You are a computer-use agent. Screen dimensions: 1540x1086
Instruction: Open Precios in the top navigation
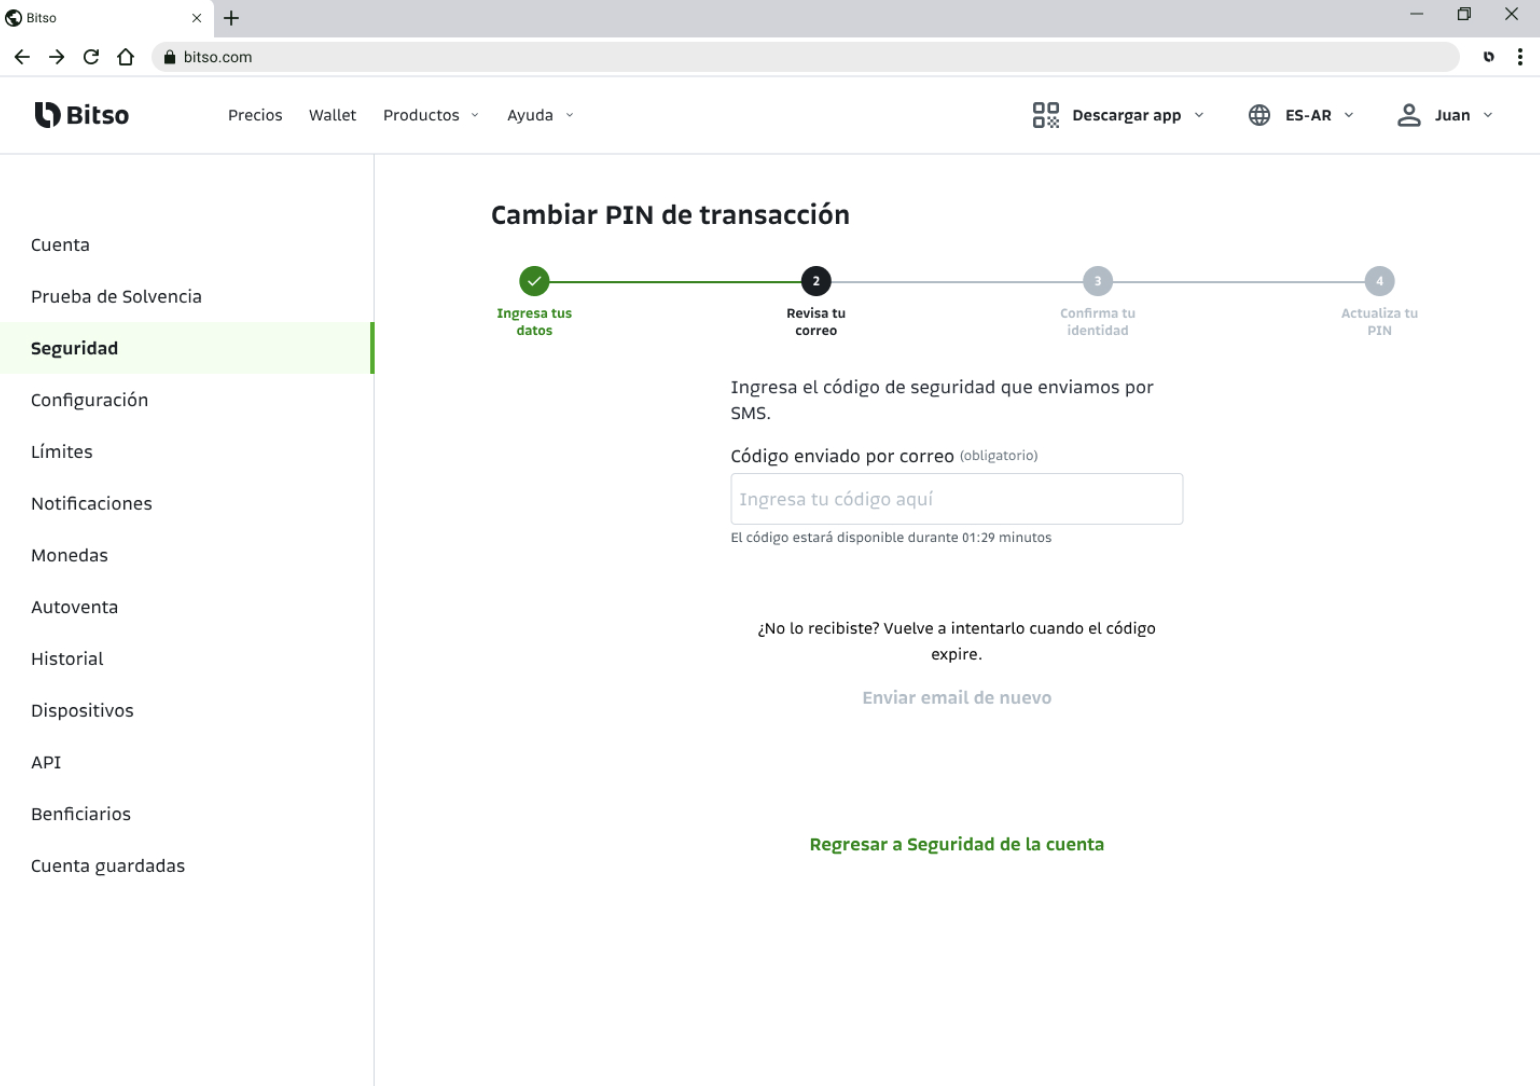[255, 115]
